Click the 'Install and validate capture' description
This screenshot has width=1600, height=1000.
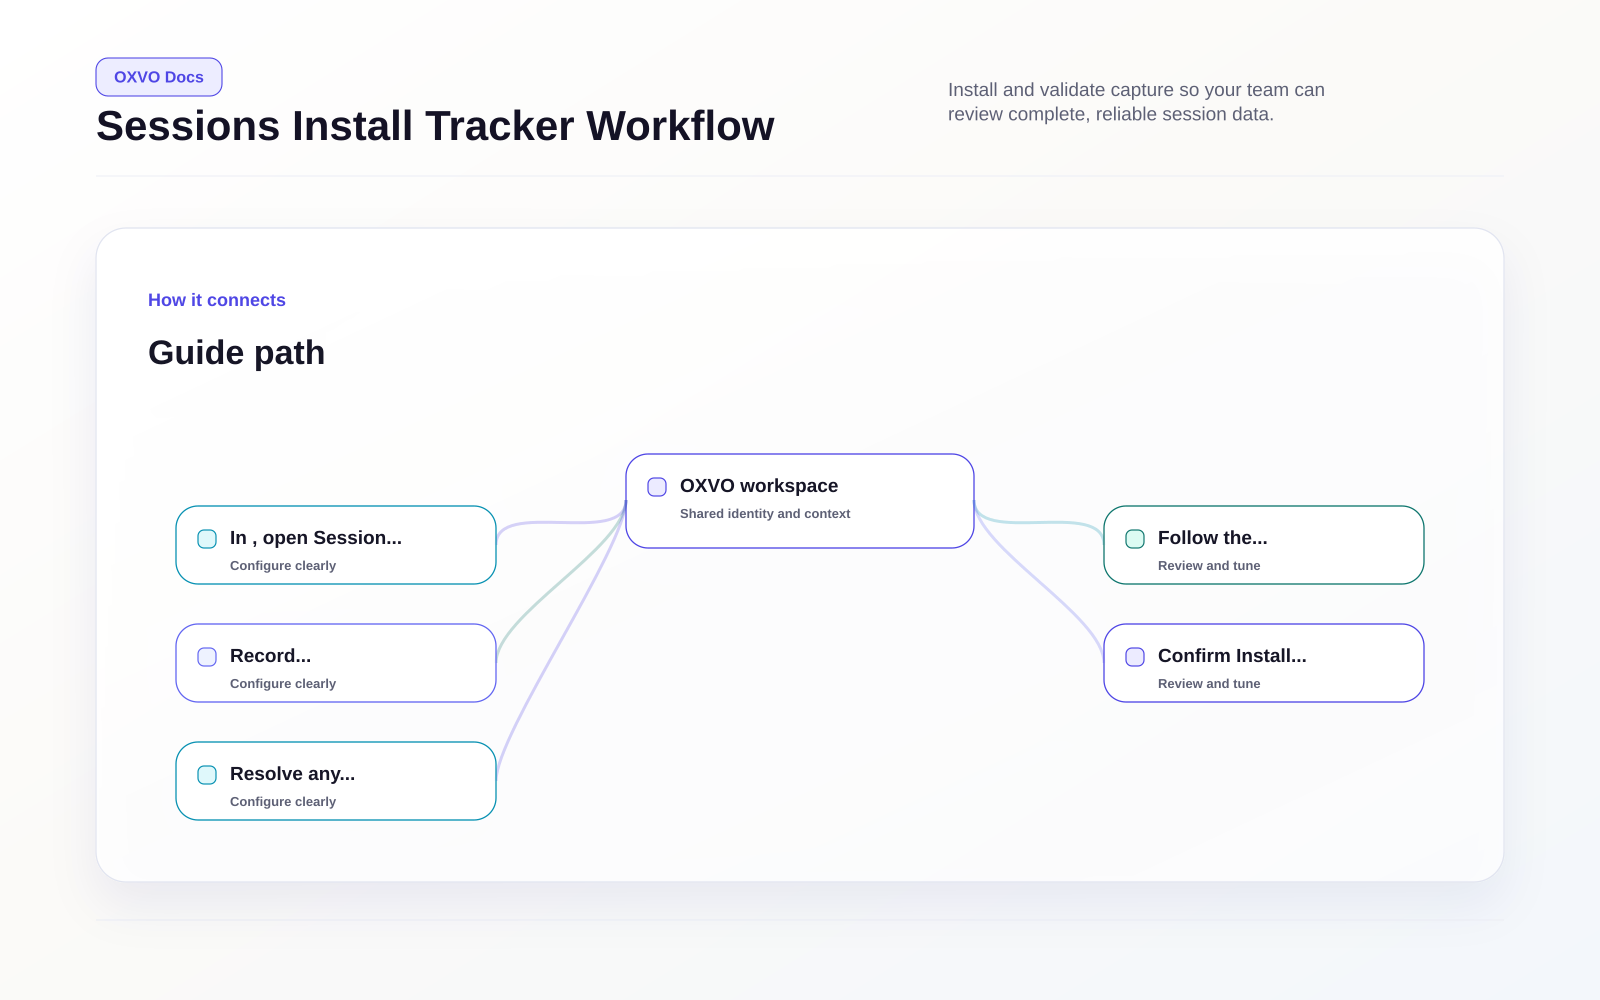(x=1136, y=102)
